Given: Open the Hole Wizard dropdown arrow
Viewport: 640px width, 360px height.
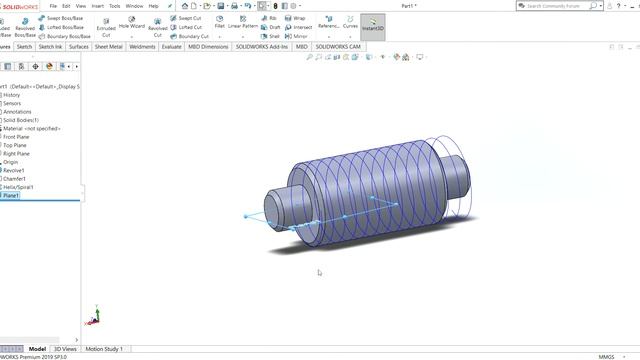Looking at the screenshot, I should tap(131, 37).
